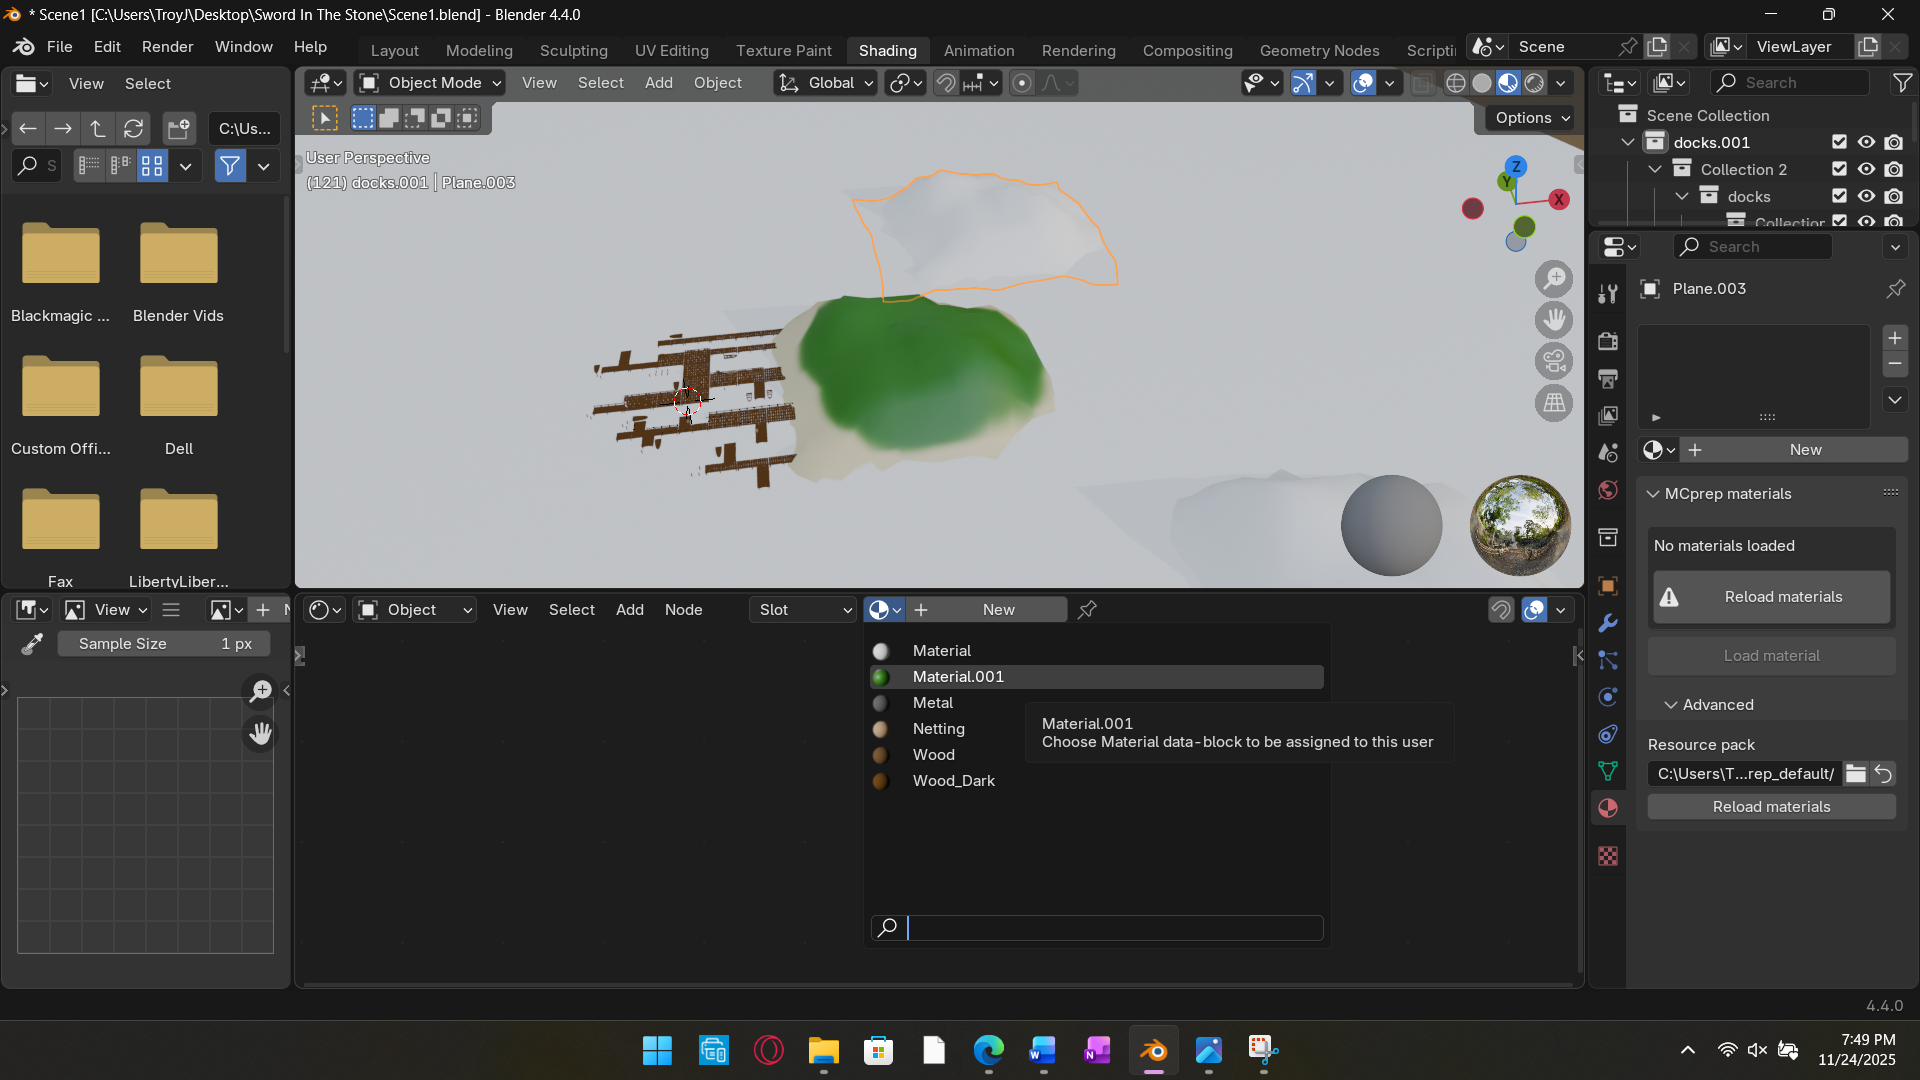1920x1080 pixels.
Task: Open the Render properties tab
Action: click(x=1608, y=341)
